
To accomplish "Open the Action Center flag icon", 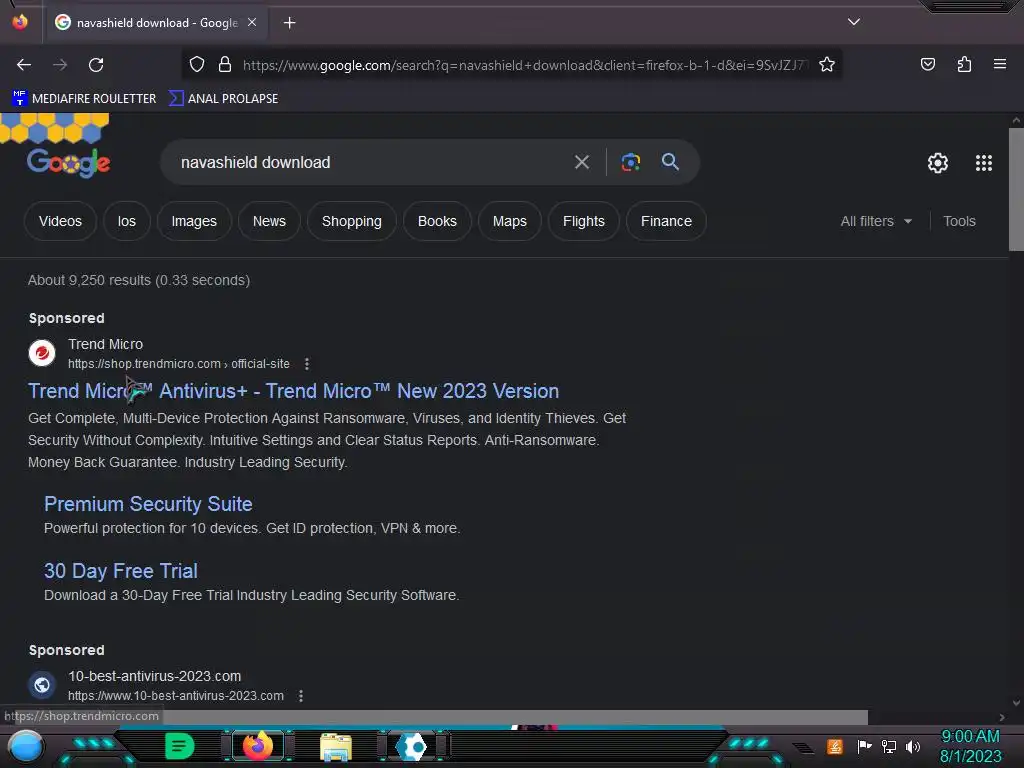I will coord(864,746).
